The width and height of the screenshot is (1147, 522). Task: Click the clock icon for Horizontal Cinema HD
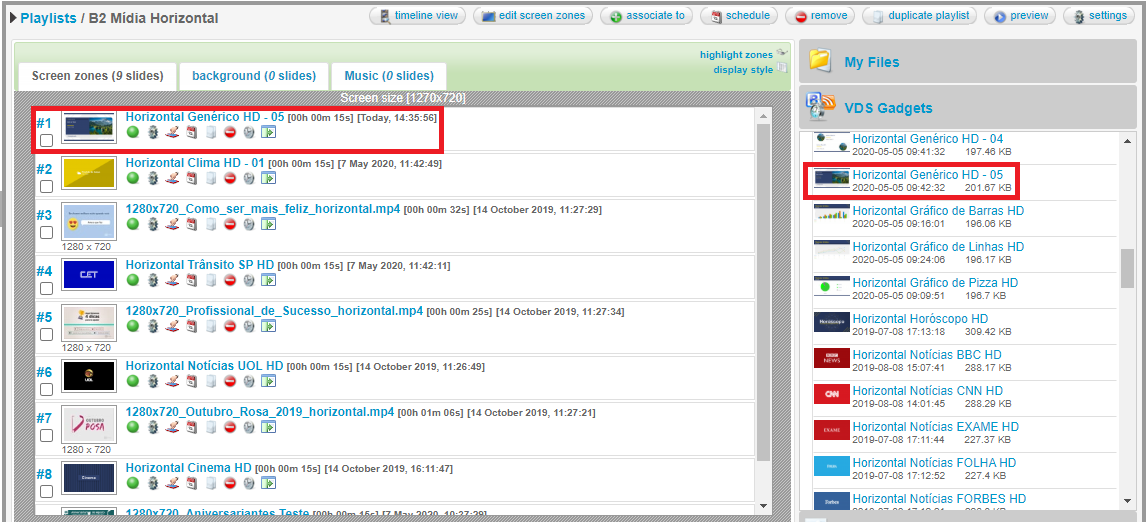pos(249,483)
